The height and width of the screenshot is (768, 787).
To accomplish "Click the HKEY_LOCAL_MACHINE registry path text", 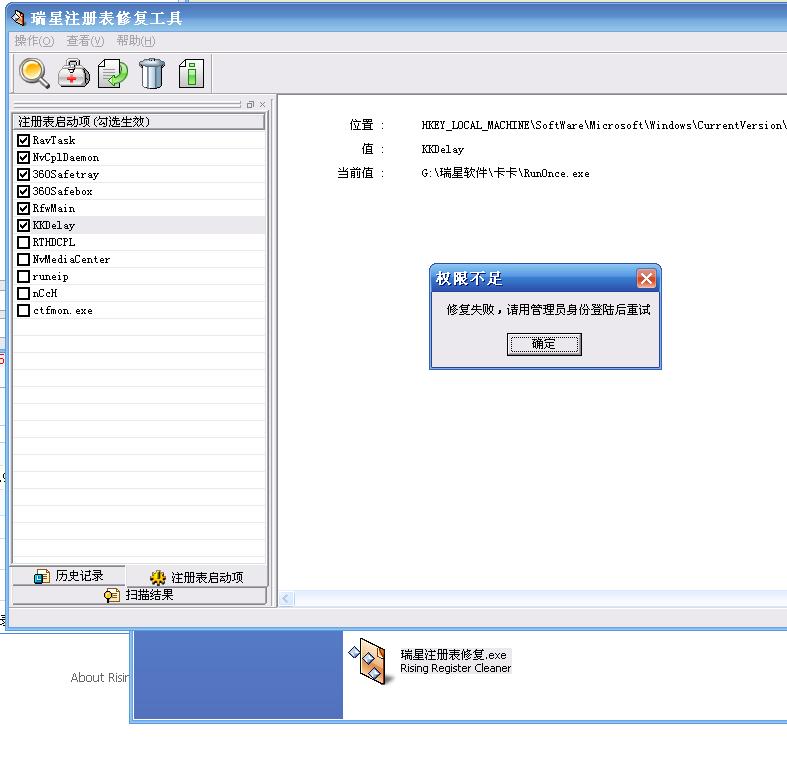I will (604, 125).
